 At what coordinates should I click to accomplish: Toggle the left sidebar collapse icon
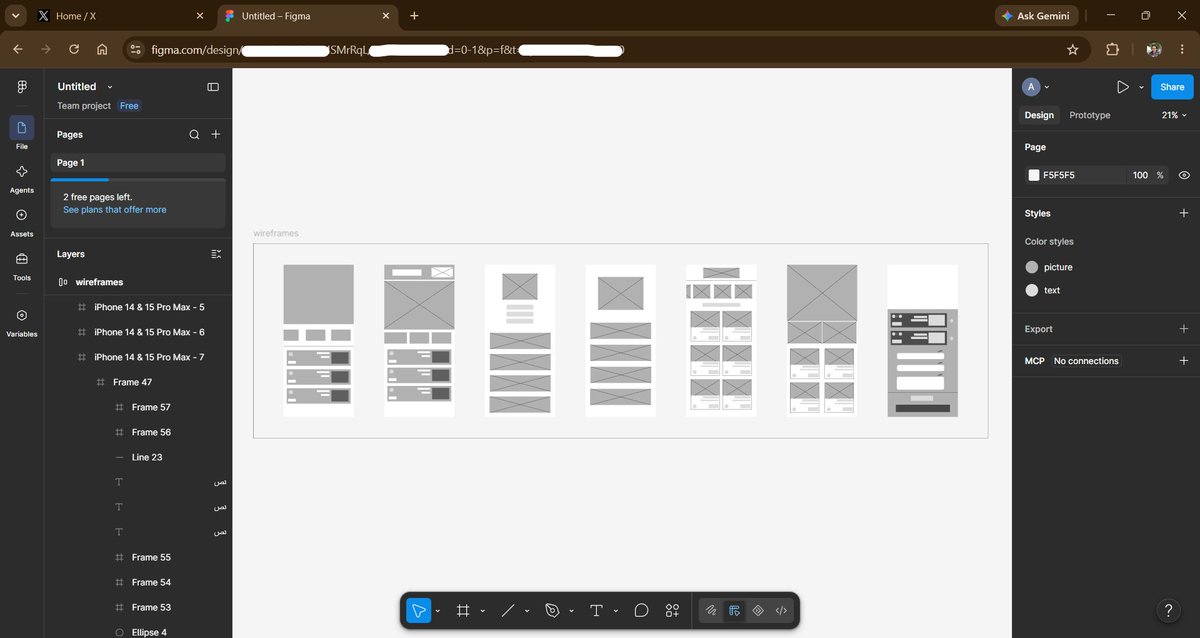tap(213, 87)
